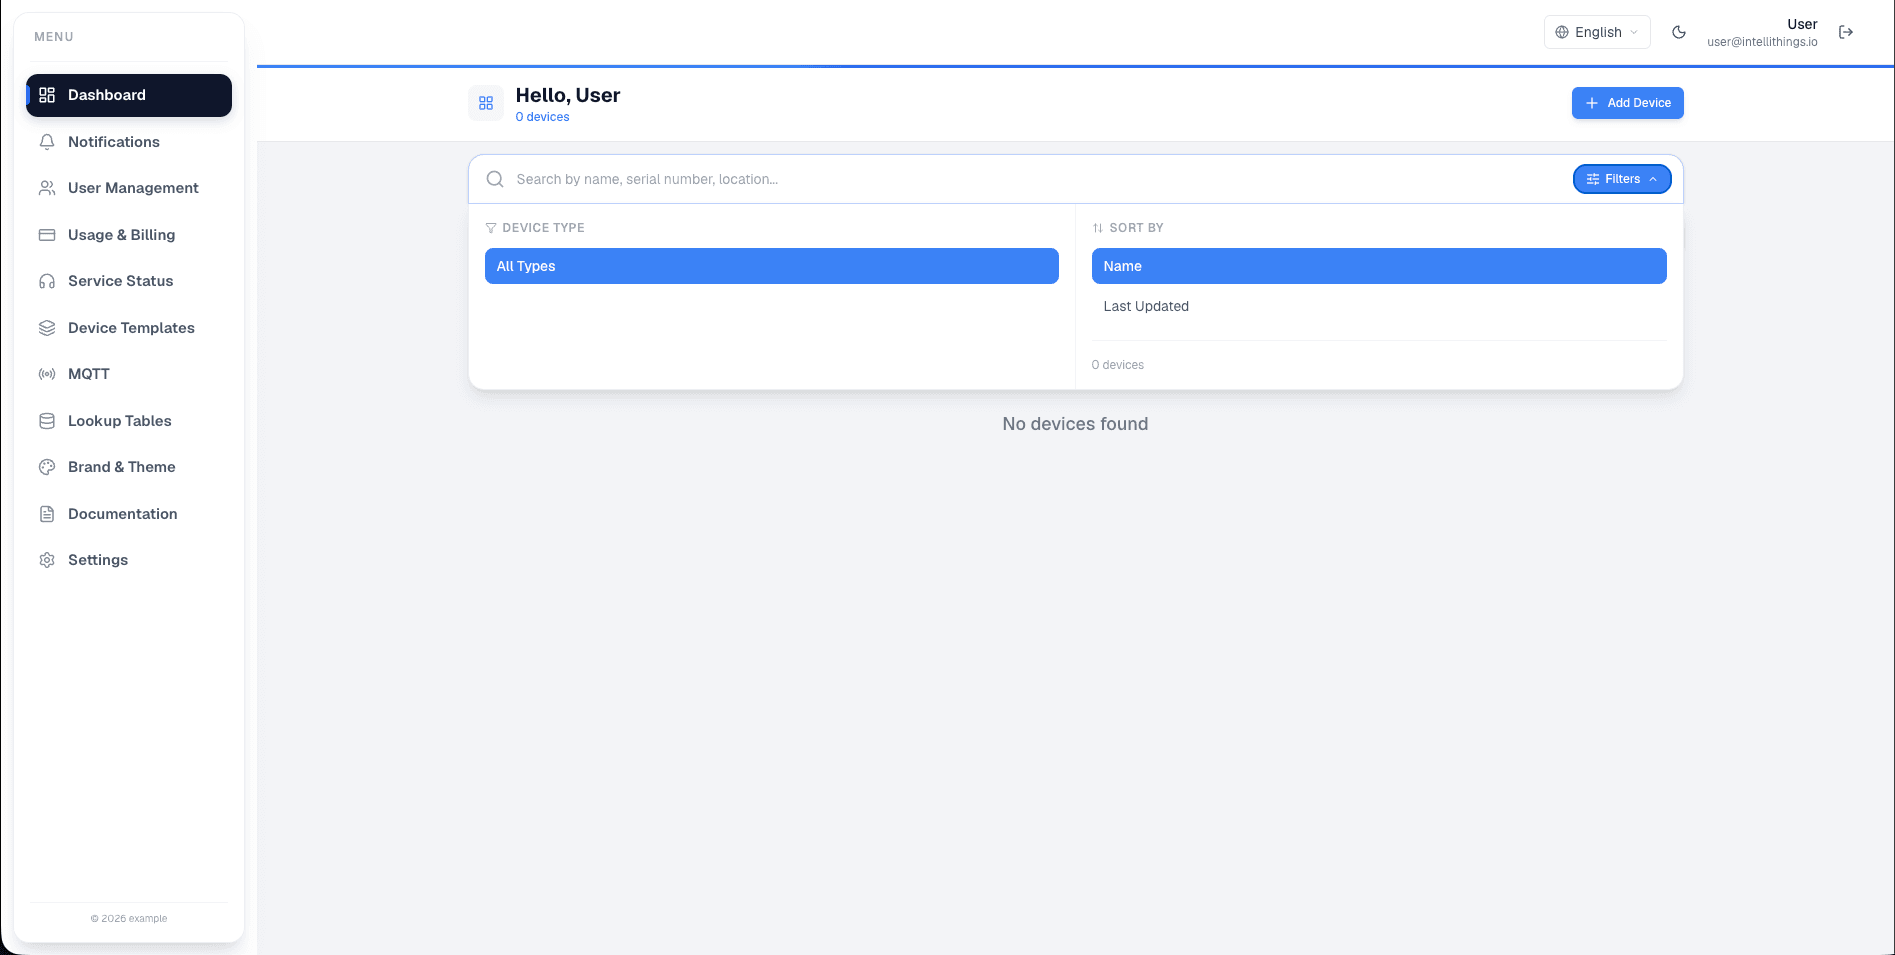Open the English language dropdown

tap(1597, 32)
